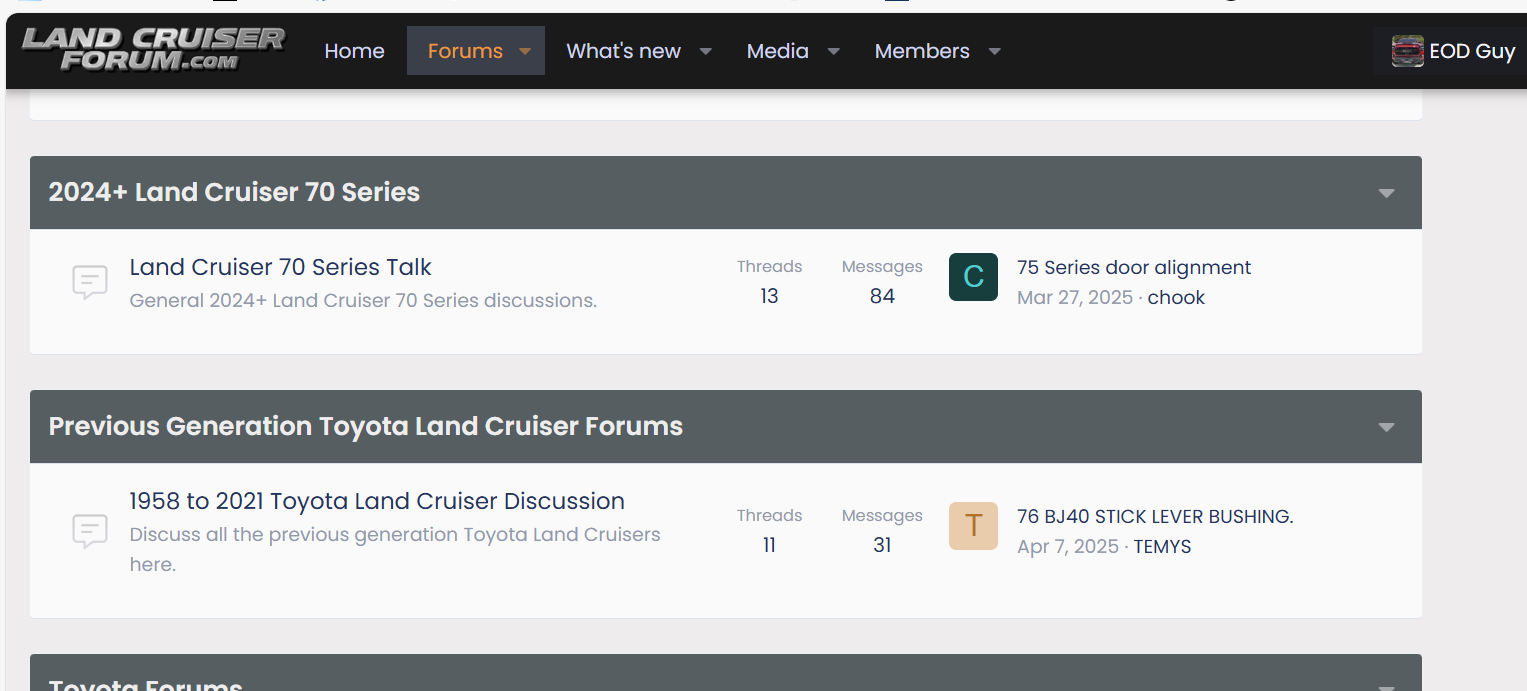Open the Home page
Viewport: 1527px width, 691px height.
(x=354, y=51)
